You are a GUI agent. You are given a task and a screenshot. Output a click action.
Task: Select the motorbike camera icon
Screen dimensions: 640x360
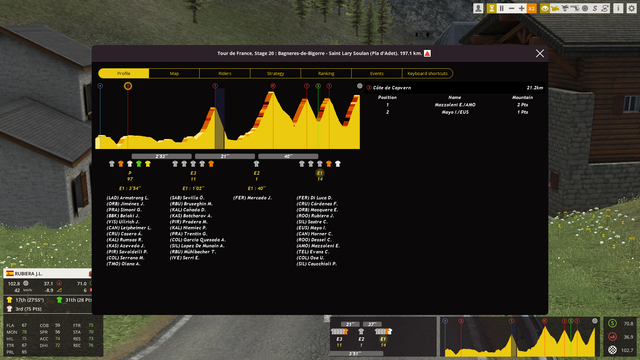point(565,8)
